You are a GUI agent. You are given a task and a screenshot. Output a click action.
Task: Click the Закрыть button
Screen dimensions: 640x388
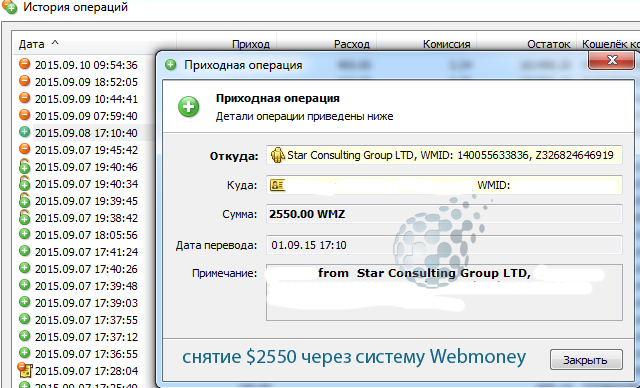coord(586,360)
